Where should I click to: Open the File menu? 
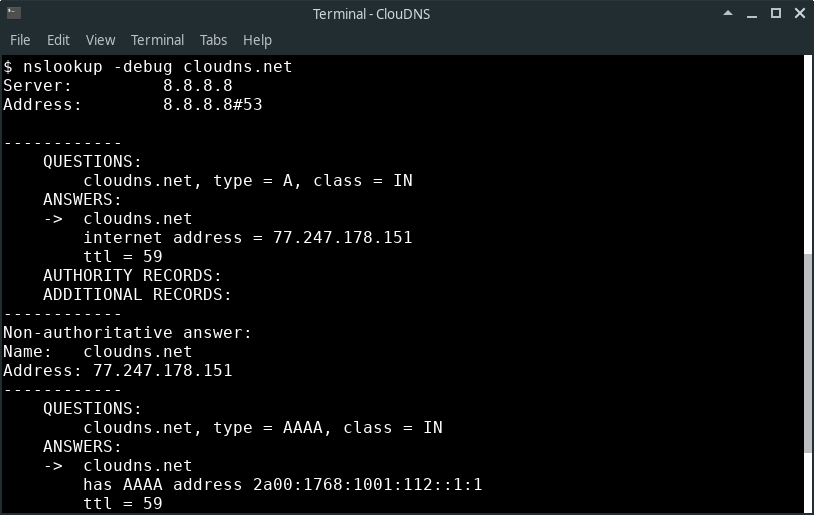[20, 40]
